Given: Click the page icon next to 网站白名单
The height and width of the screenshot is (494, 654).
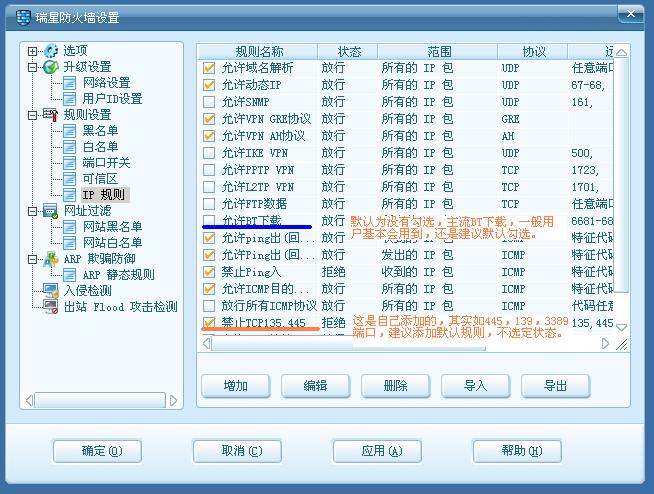Looking at the screenshot, I should point(69,243).
